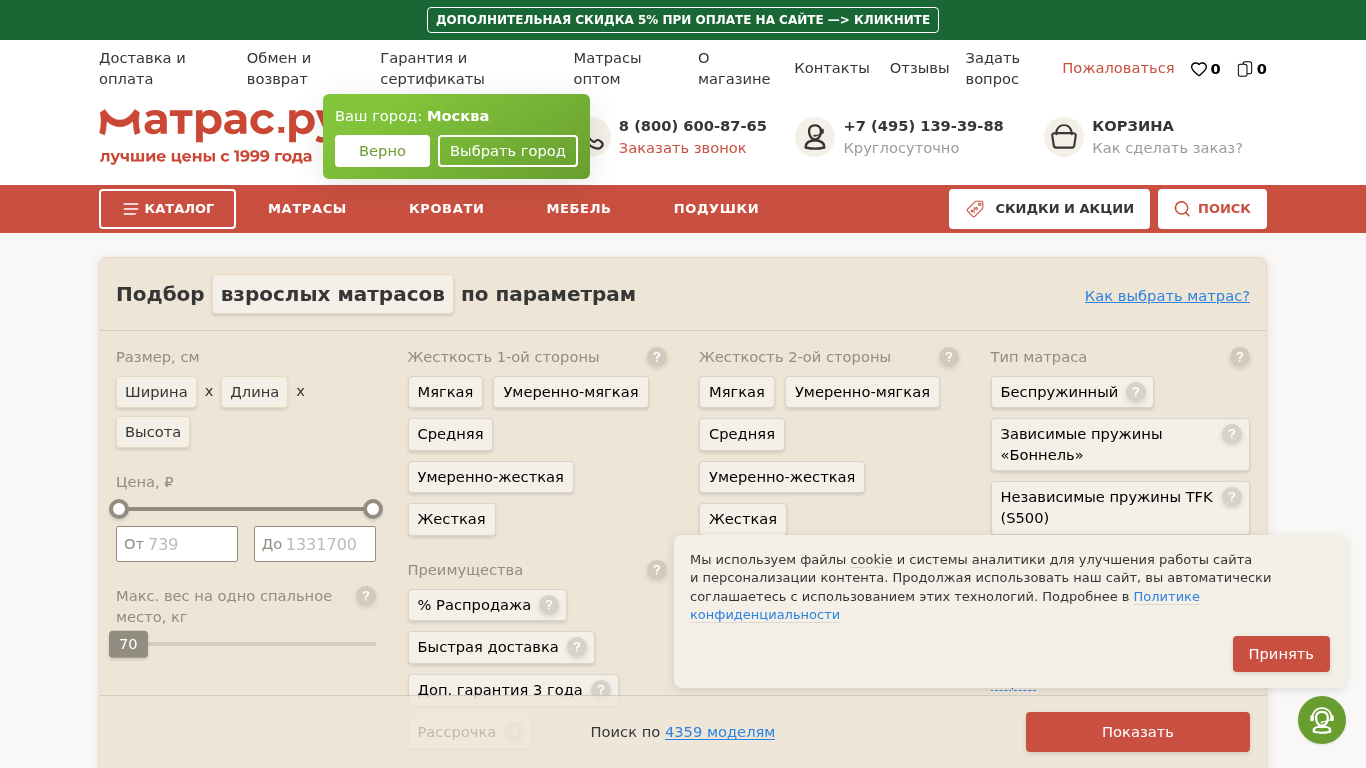
Task: Click the discount tag icon
Action: click(x=975, y=209)
